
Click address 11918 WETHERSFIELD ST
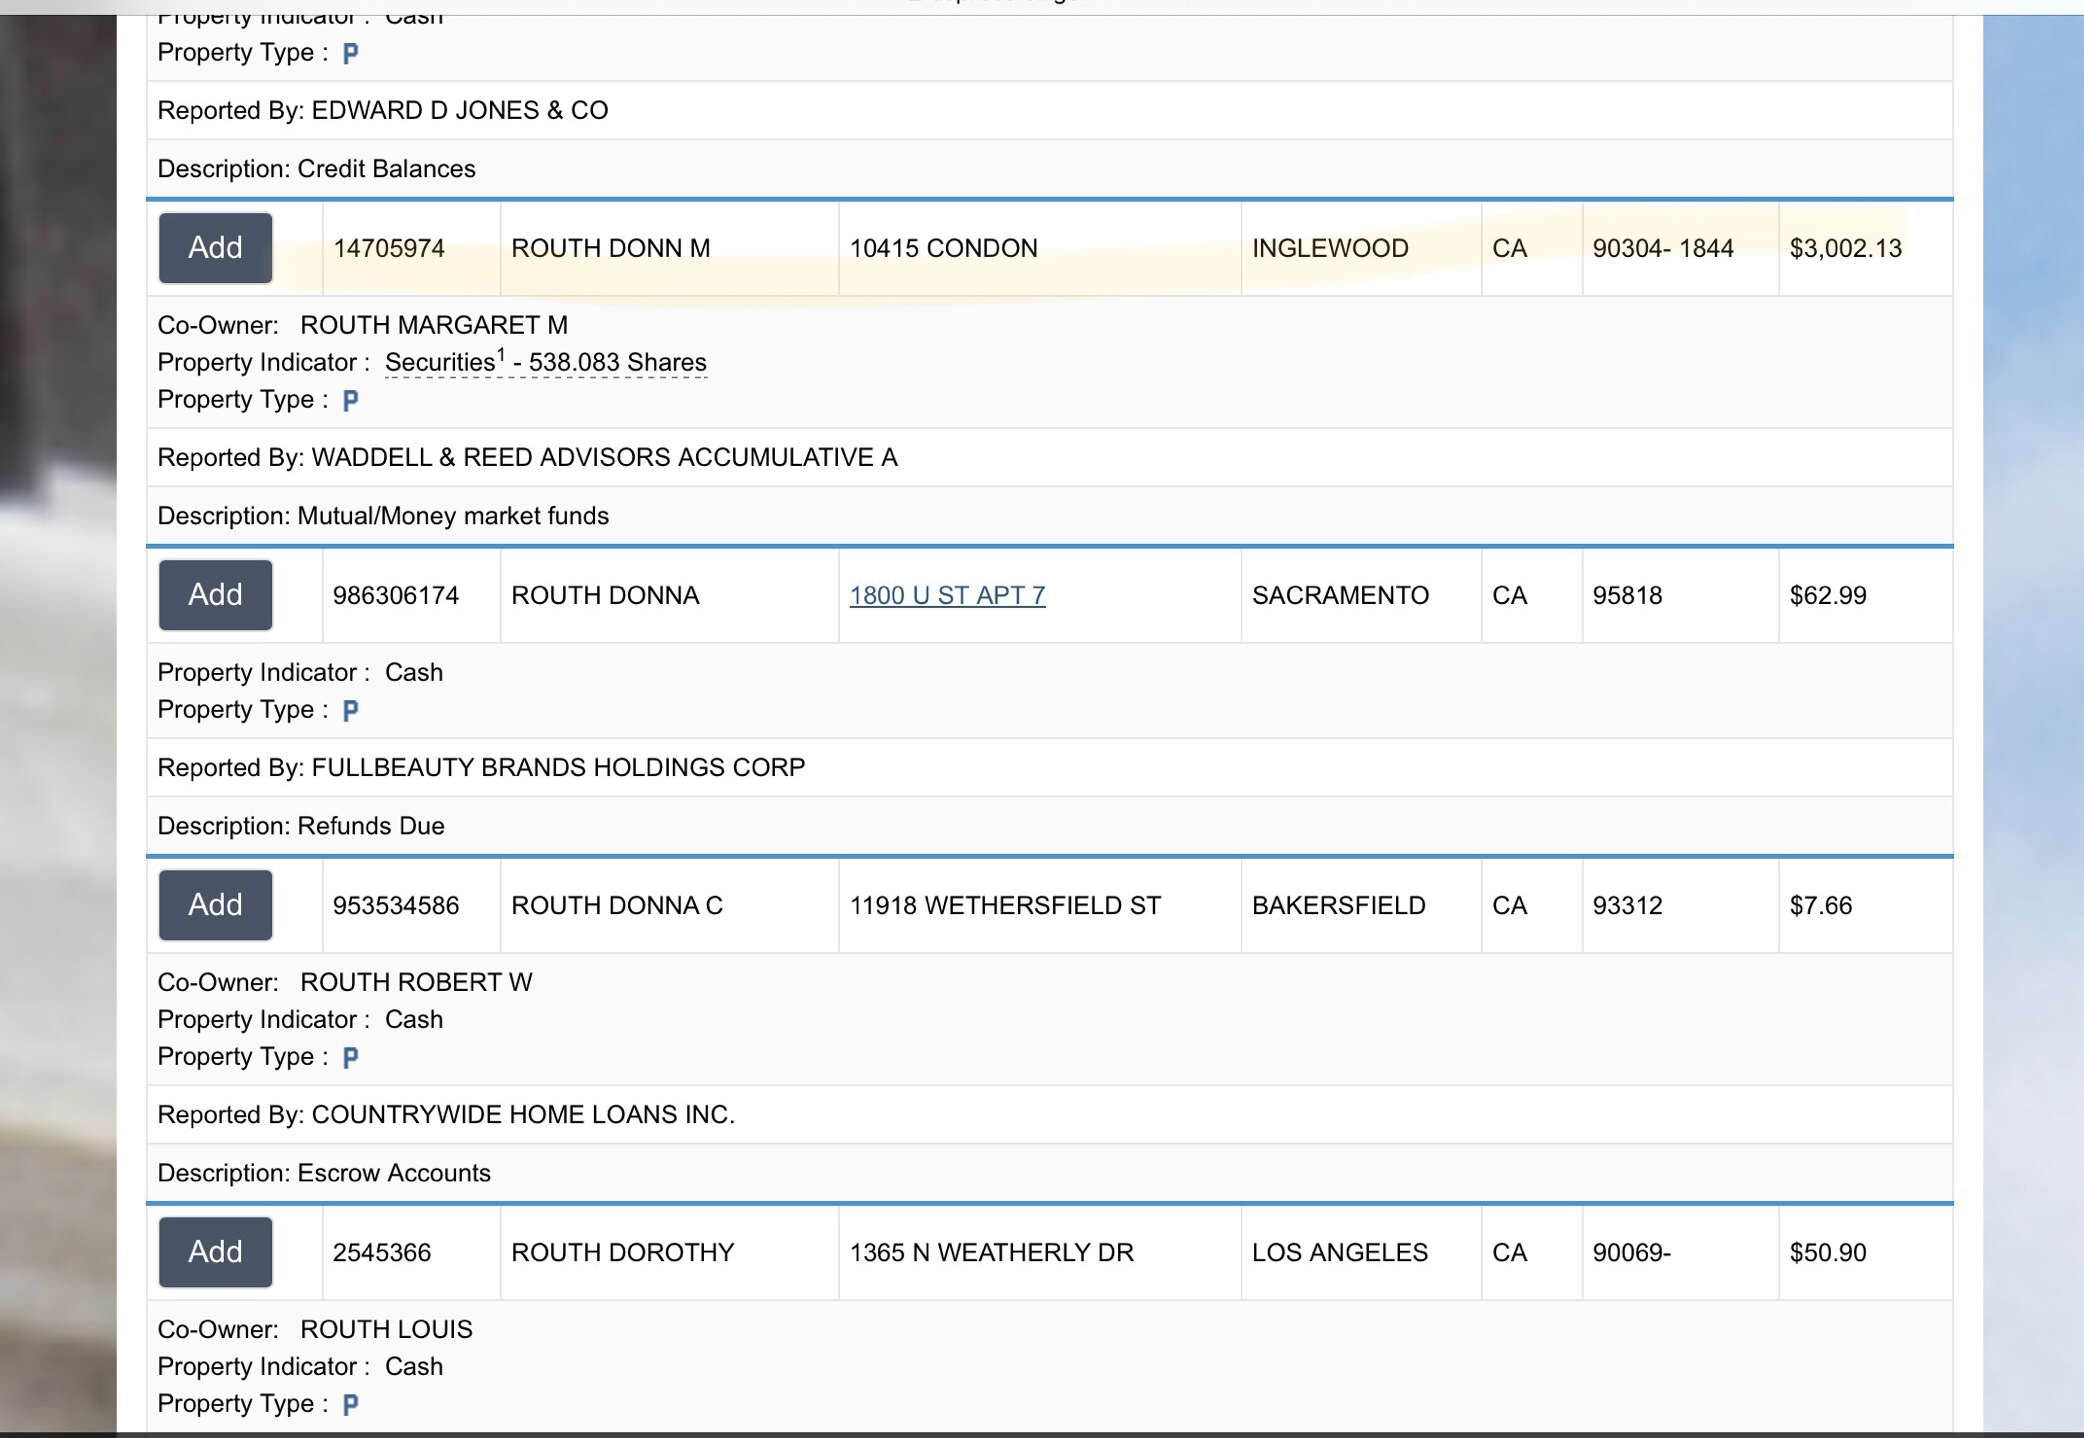[1005, 905]
